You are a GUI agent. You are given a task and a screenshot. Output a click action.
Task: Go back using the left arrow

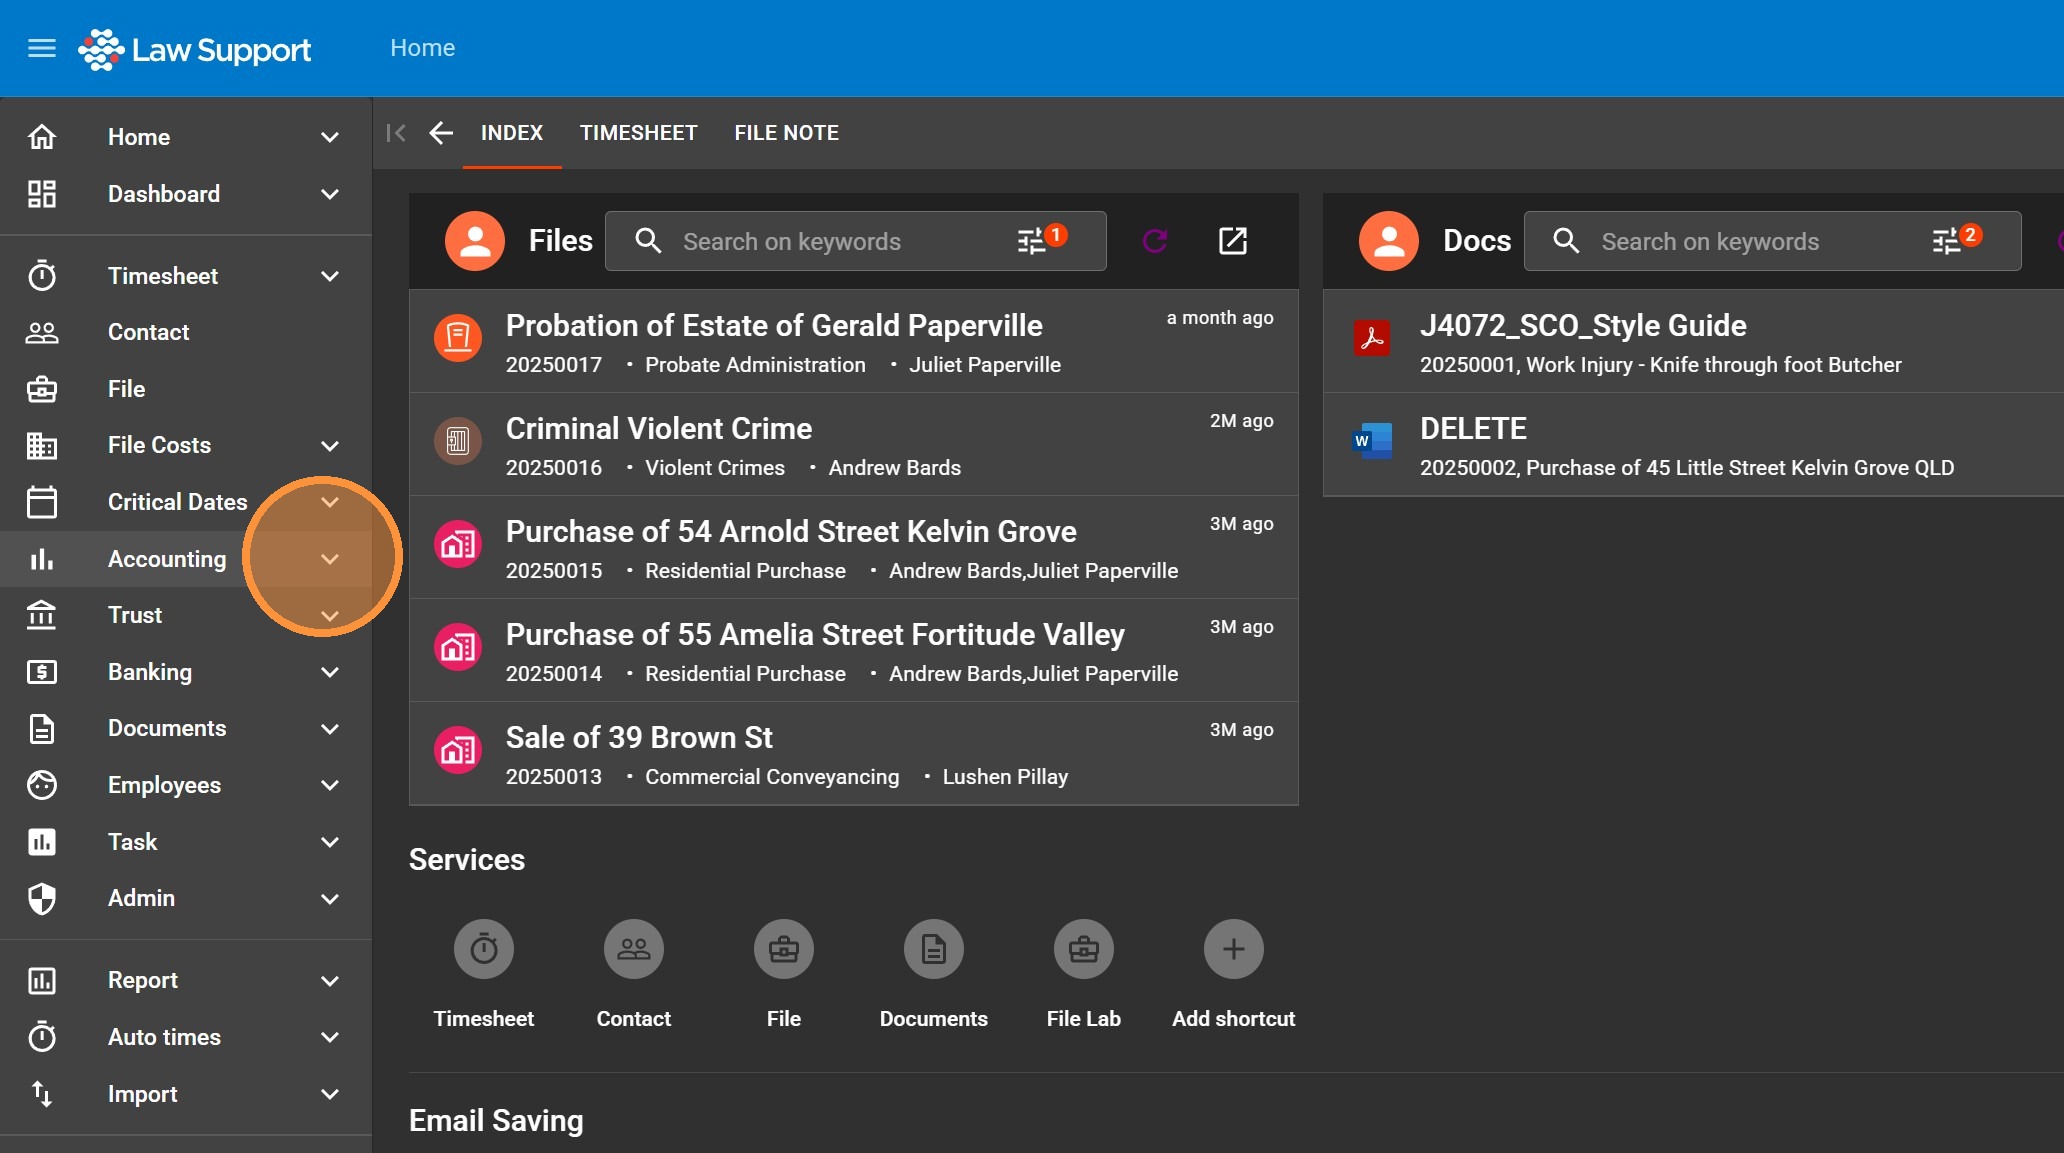[x=441, y=133]
